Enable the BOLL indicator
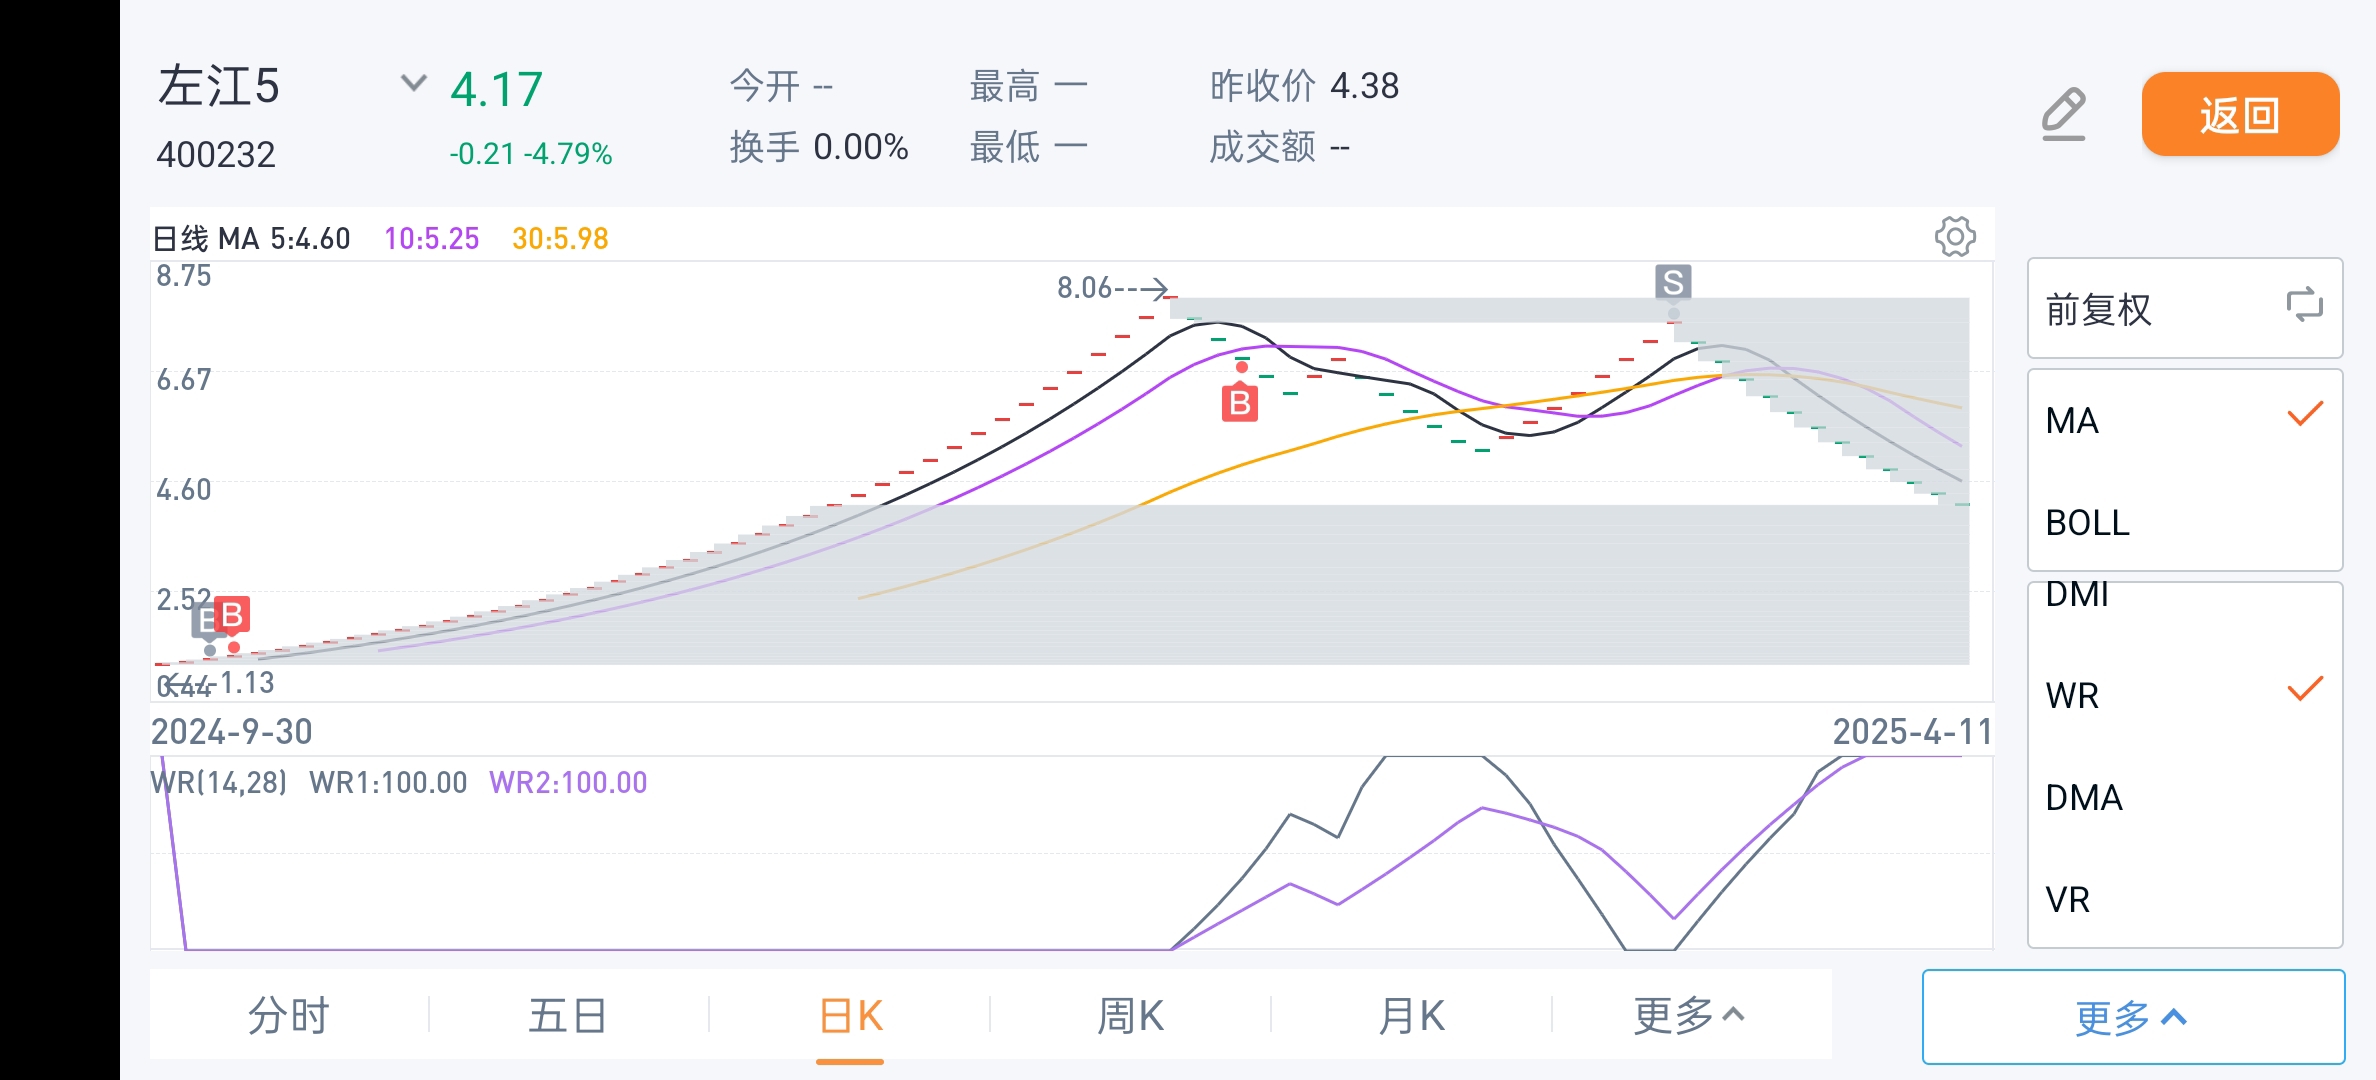Viewport: 2376px width, 1080px height. click(x=2185, y=523)
